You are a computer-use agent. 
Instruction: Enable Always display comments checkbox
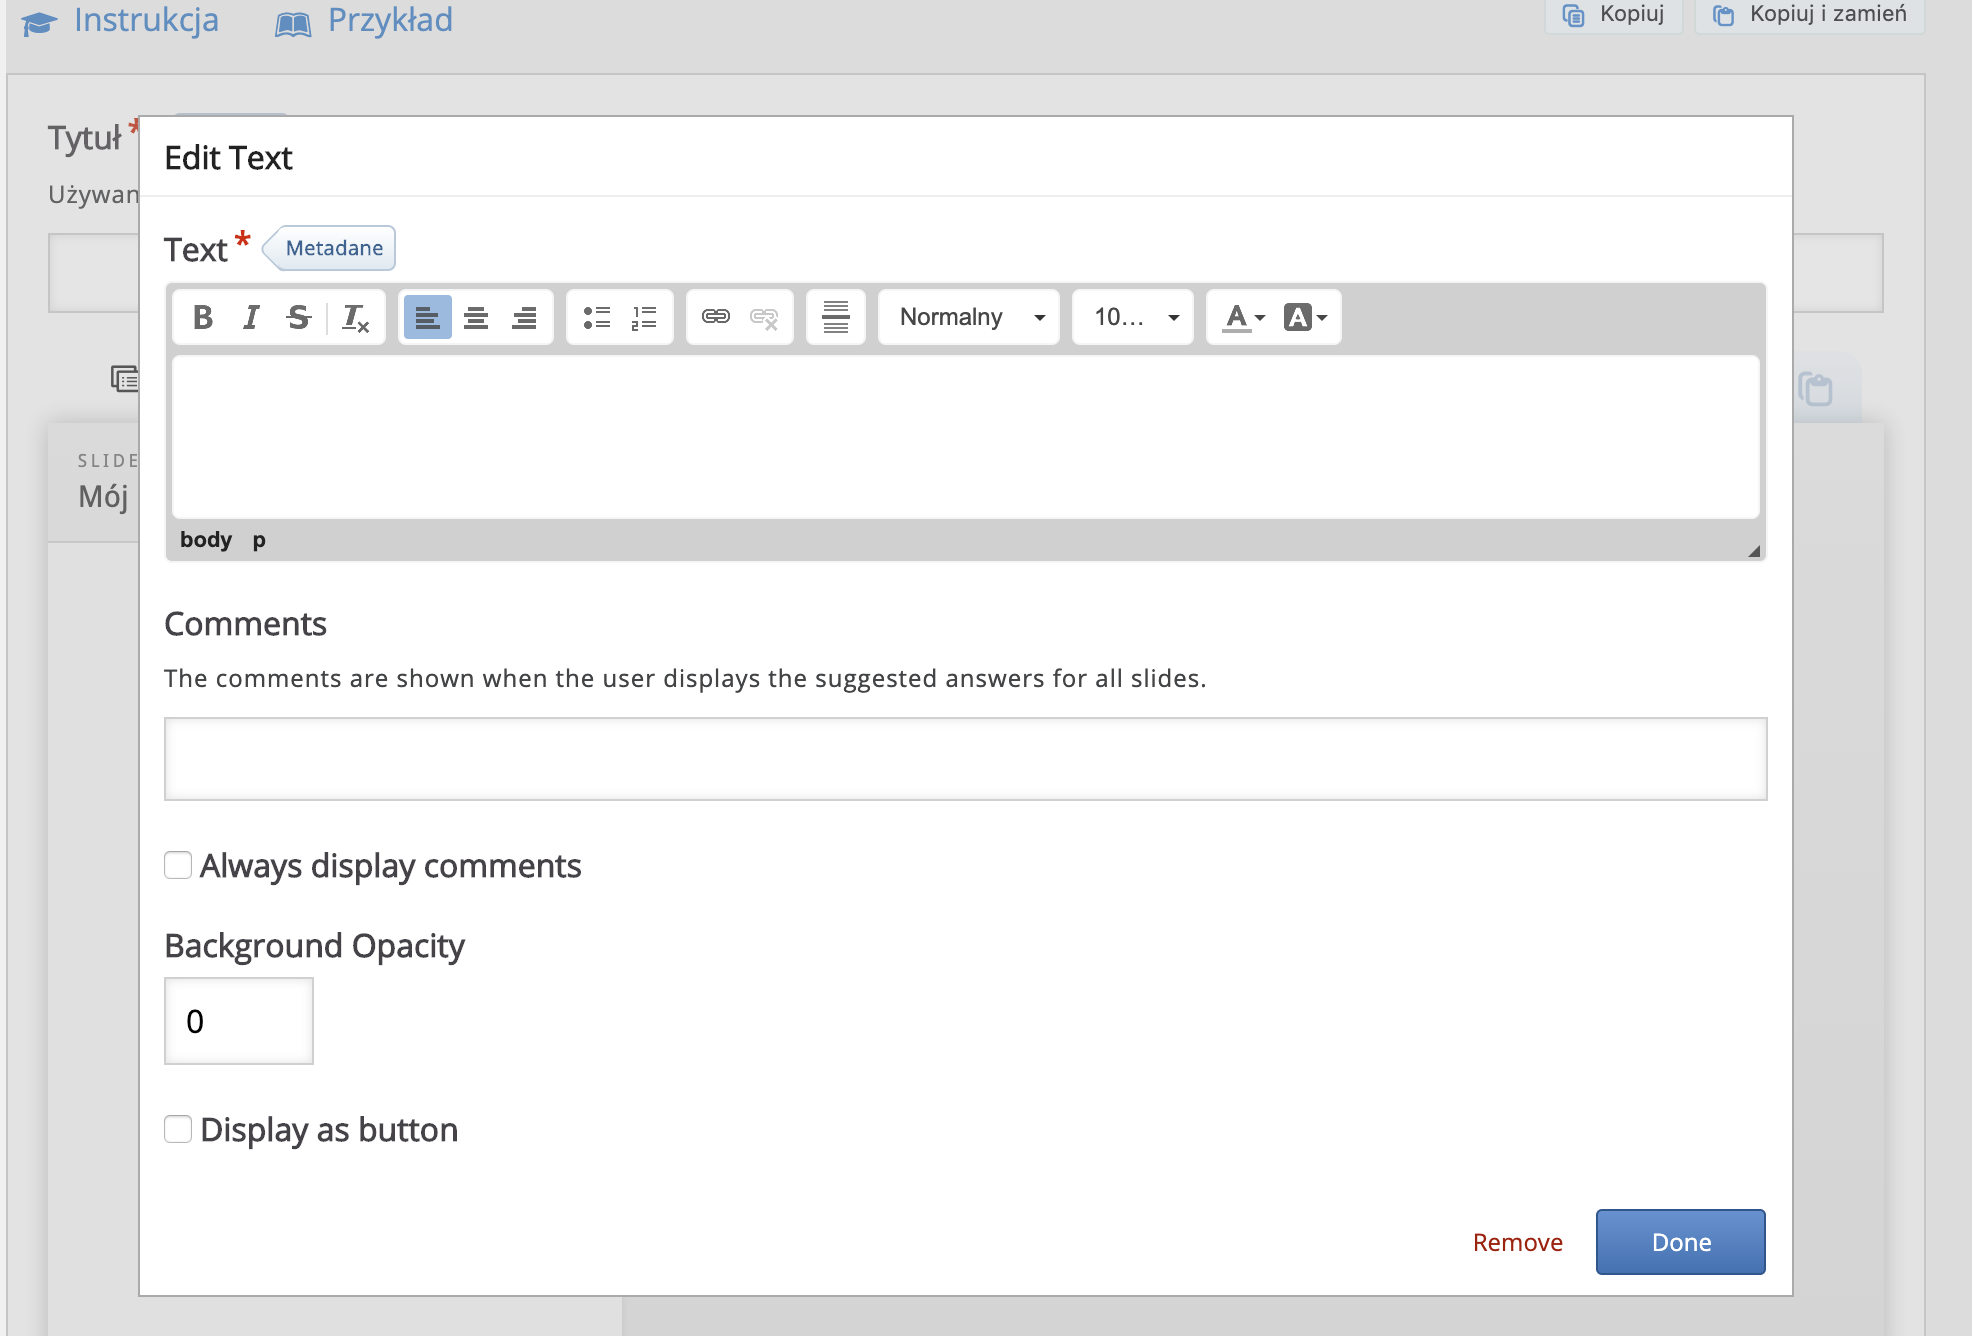[178, 865]
